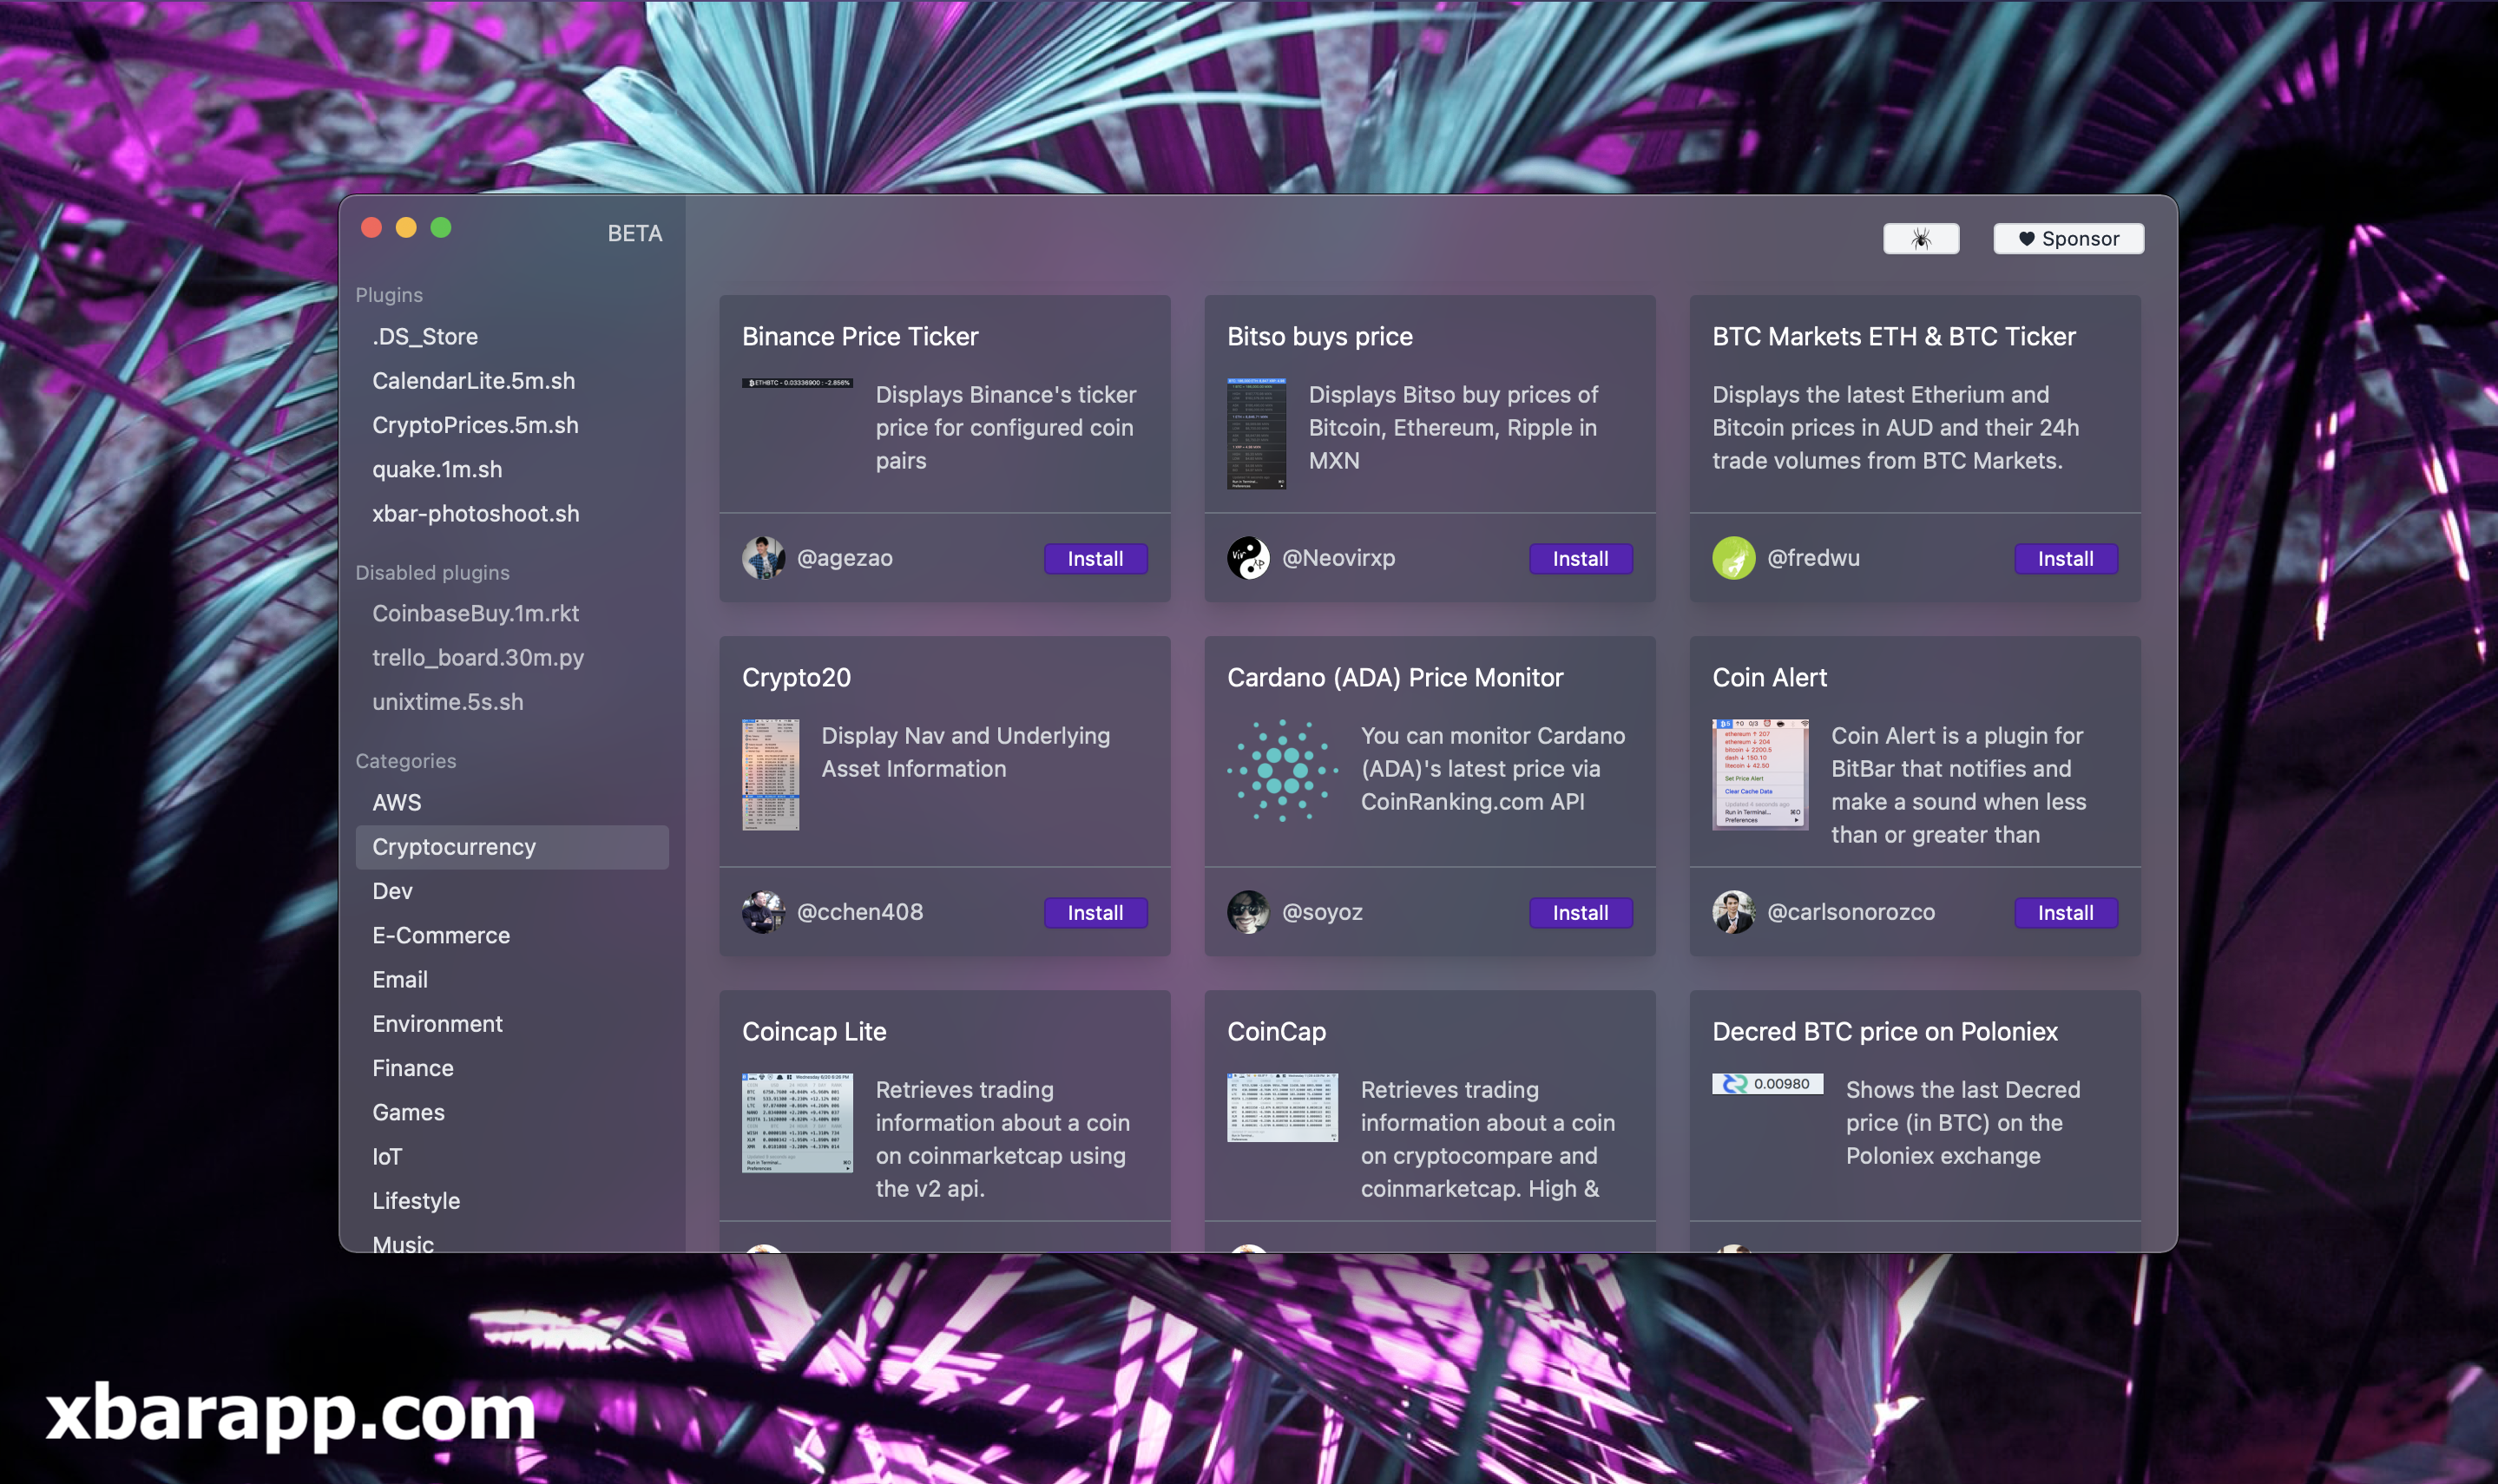View CoinCap plugin screenshot thumbnail
Viewport: 2498px width, 1484px height.
click(x=1282, y=1108)
